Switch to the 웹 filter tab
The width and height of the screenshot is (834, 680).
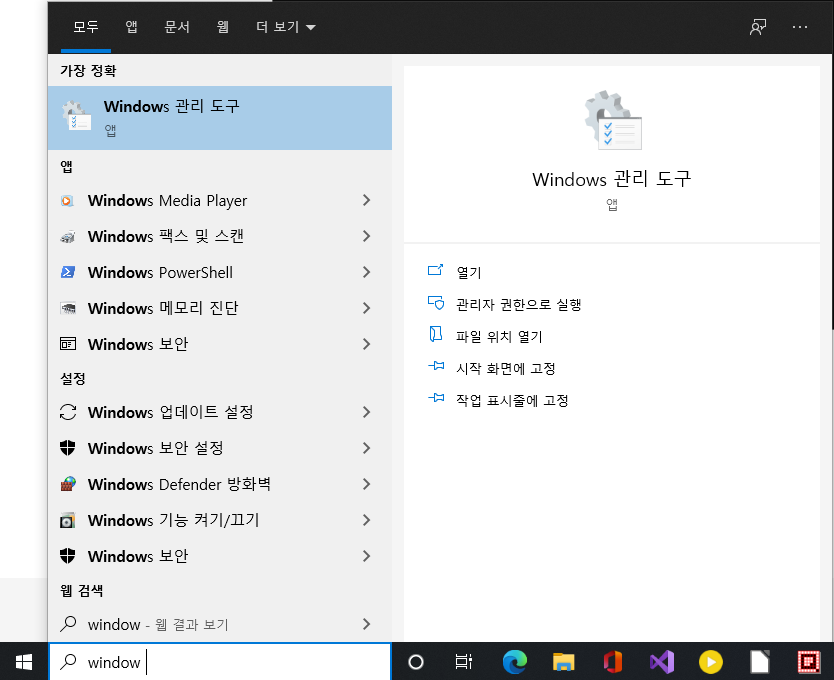click(x=223, y=27)
